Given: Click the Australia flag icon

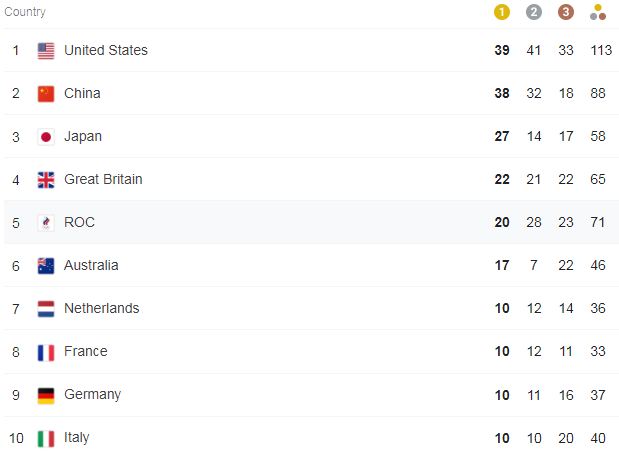Looking at the screenshot, I should [46, 266].
